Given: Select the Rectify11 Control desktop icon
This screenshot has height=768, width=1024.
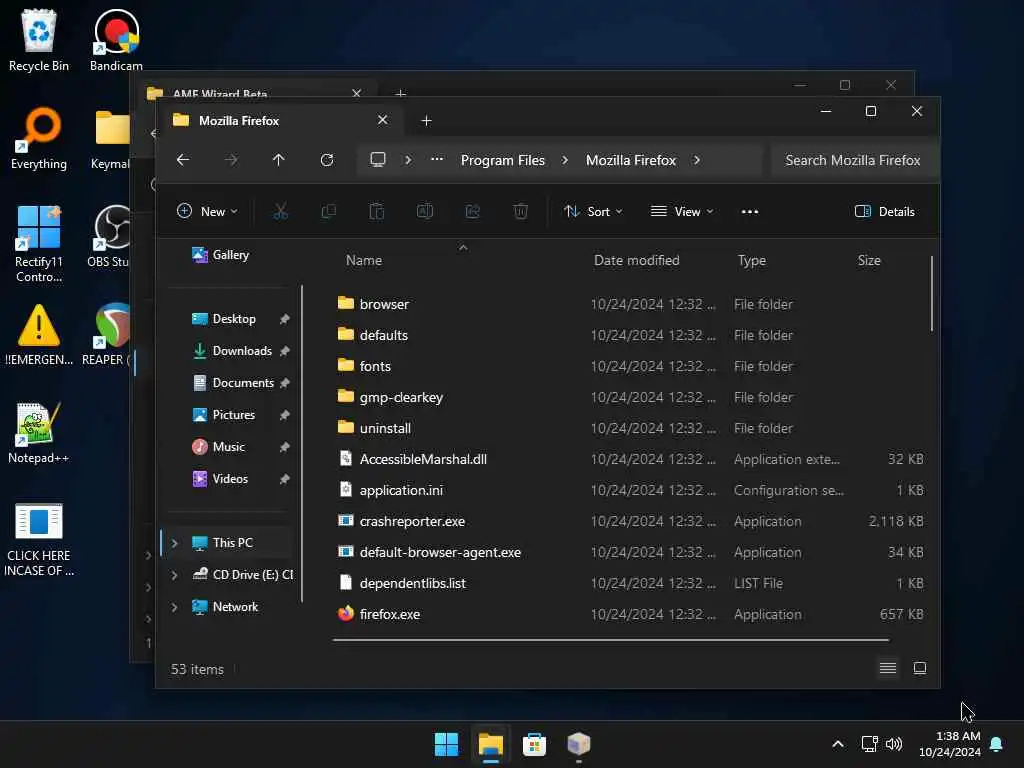Looking at the screenshot, I should (39, 244).
